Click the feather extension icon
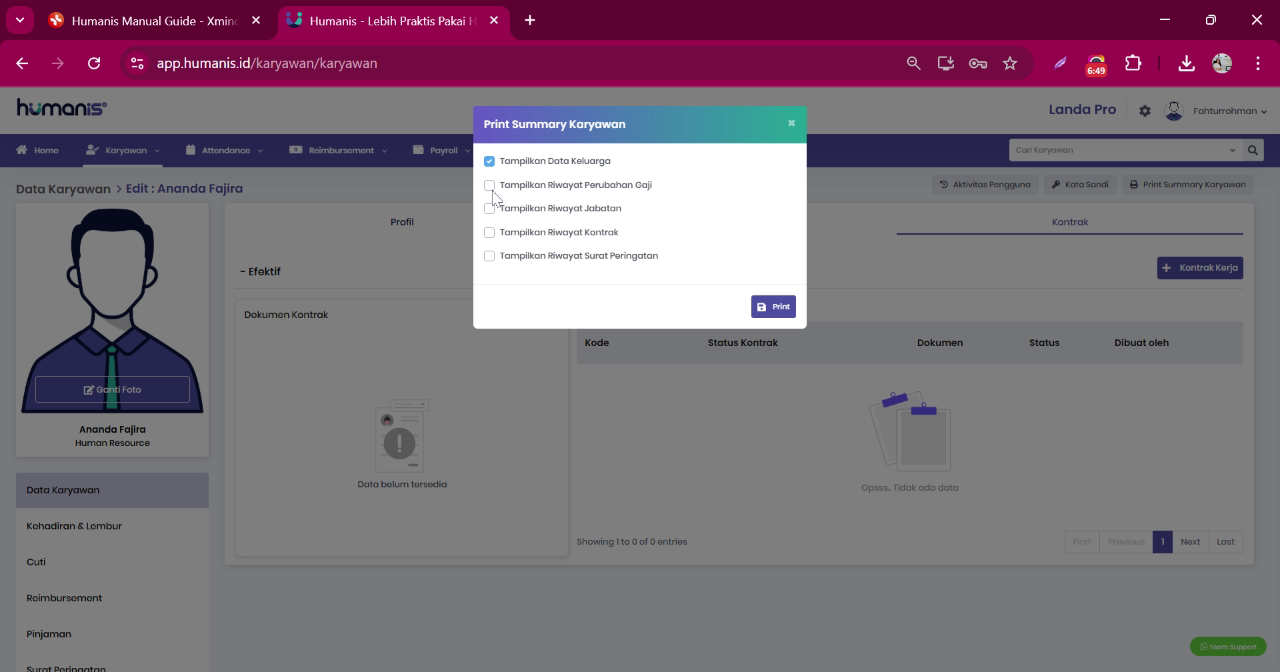Image resolution: width=1280 pixels, height=672 pixels. click(1060, 63)
